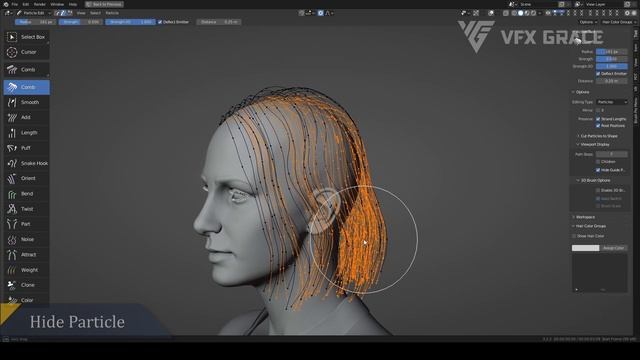Click the View Layer name field
The height and width of the screenshot is (360, 640).
click(x=603, y=4)
